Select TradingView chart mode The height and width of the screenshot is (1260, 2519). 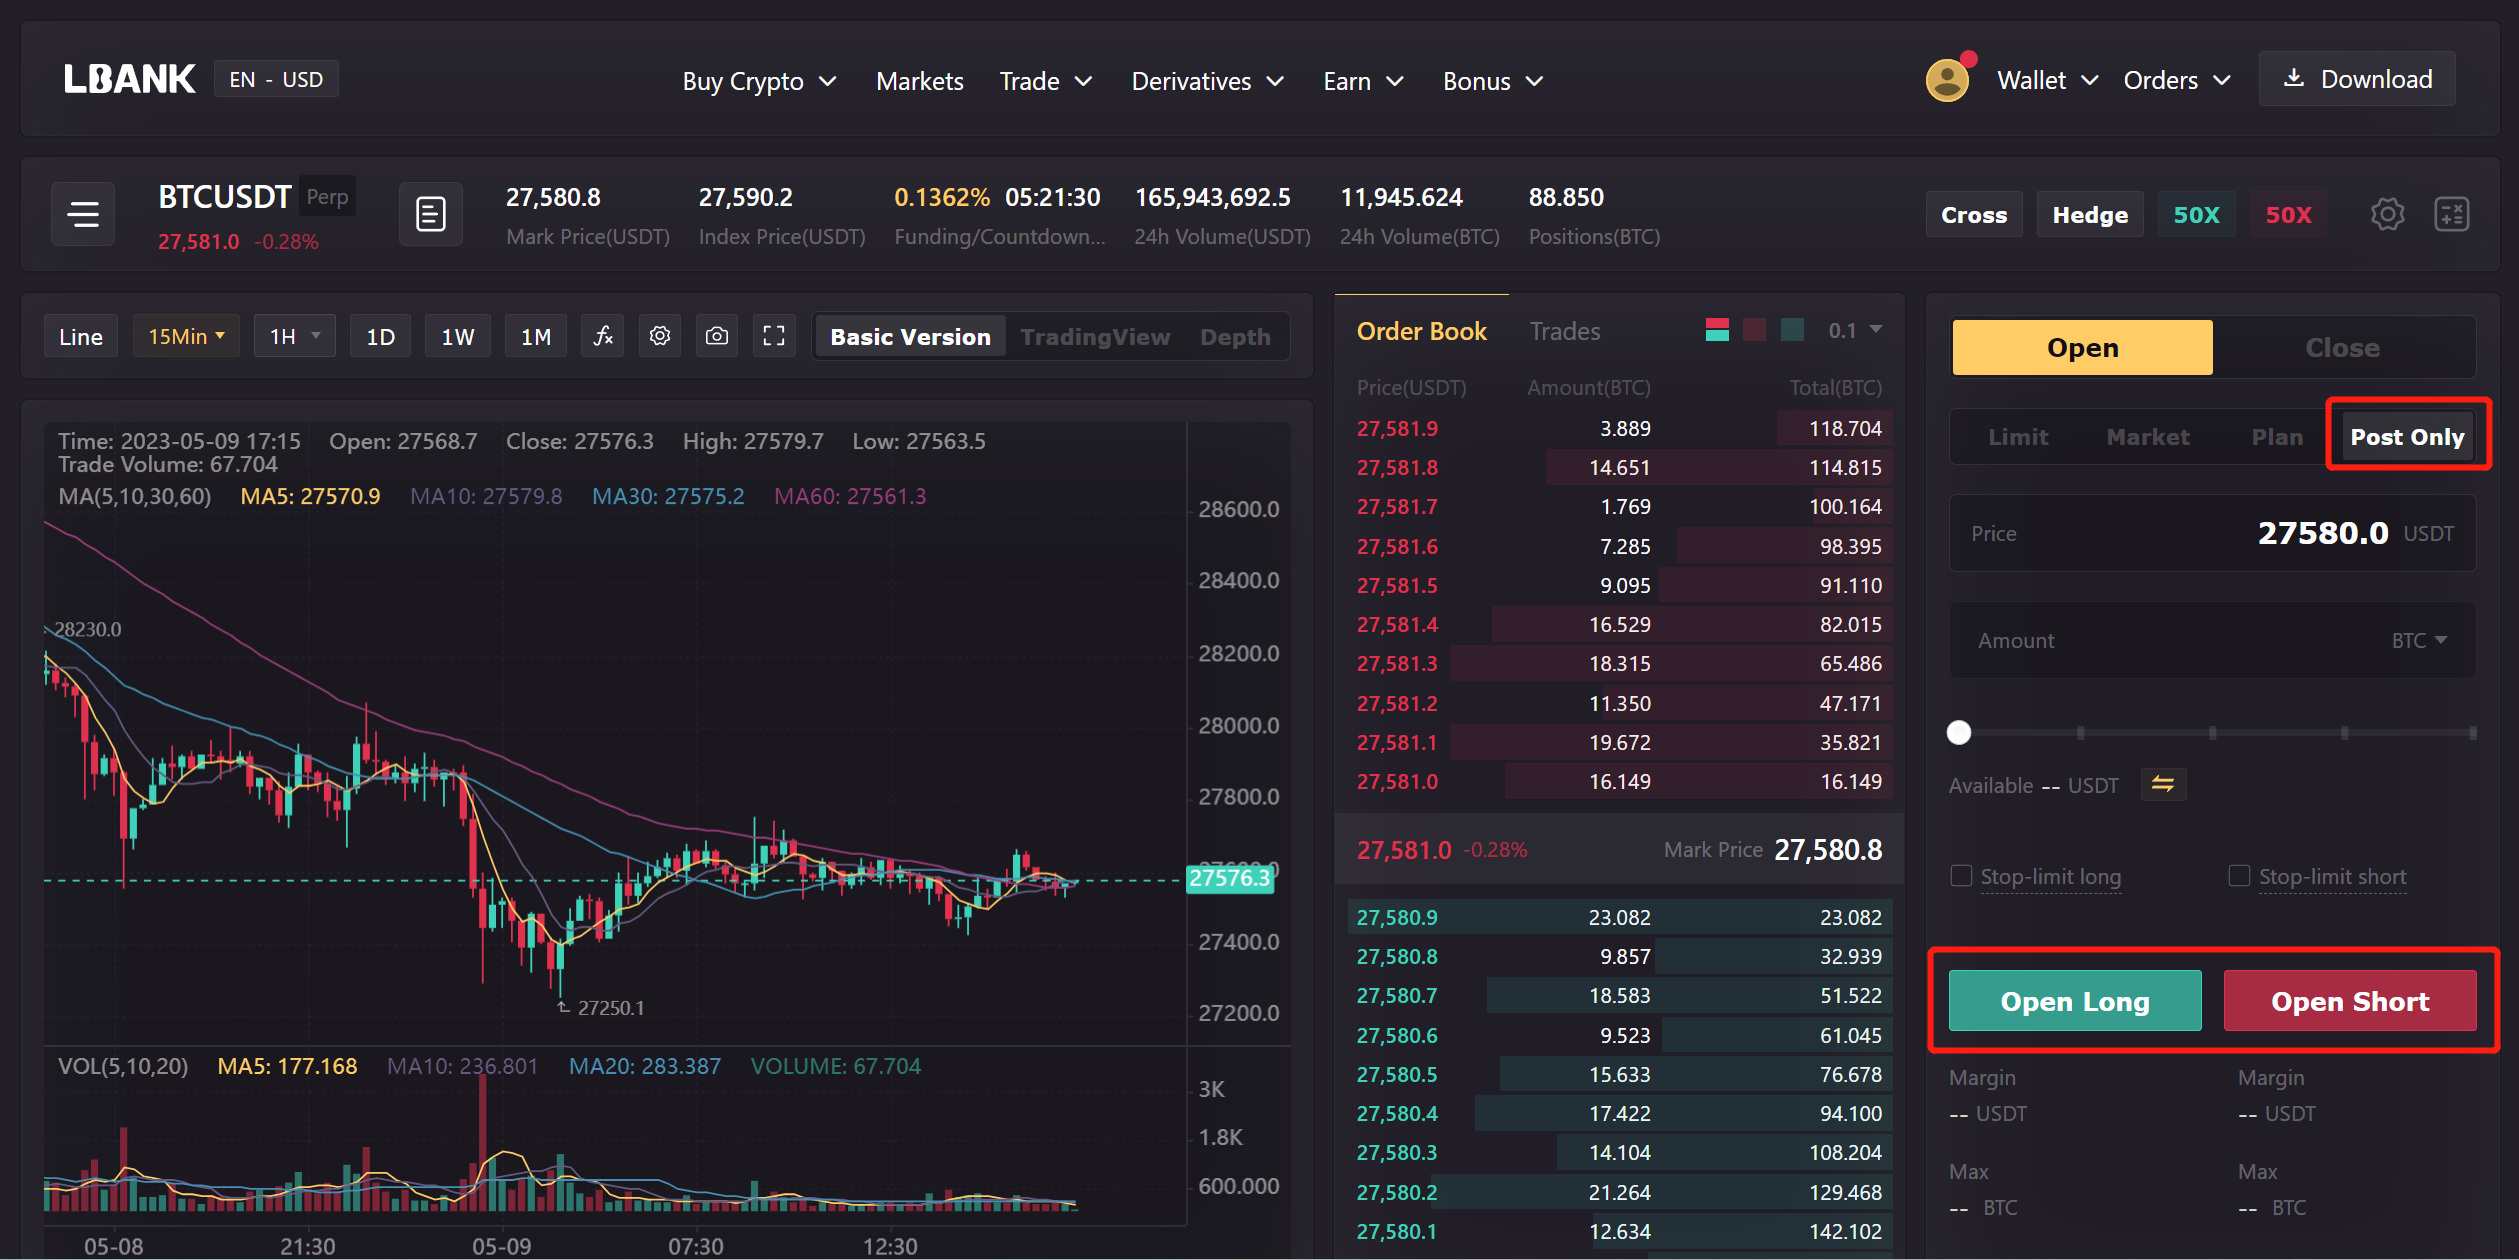click(1095, 337)
